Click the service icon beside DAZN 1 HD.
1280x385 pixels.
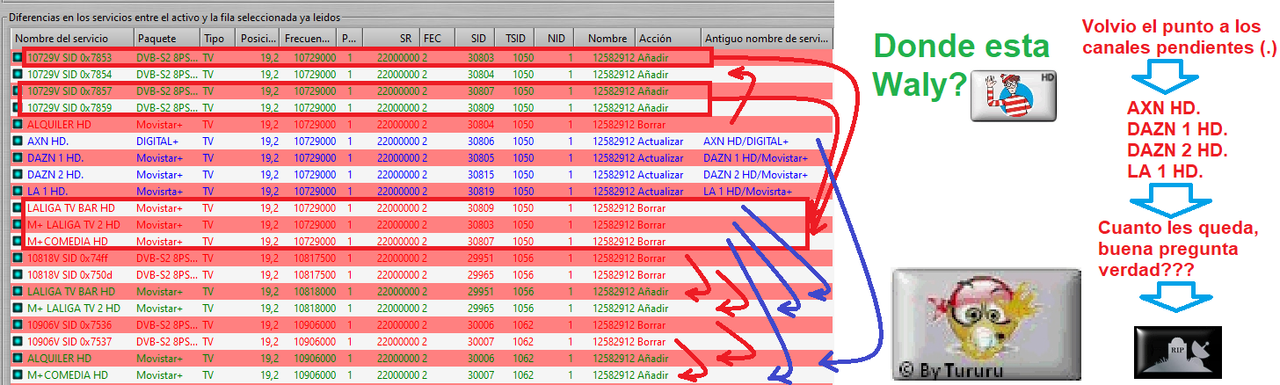coord(18,158)
